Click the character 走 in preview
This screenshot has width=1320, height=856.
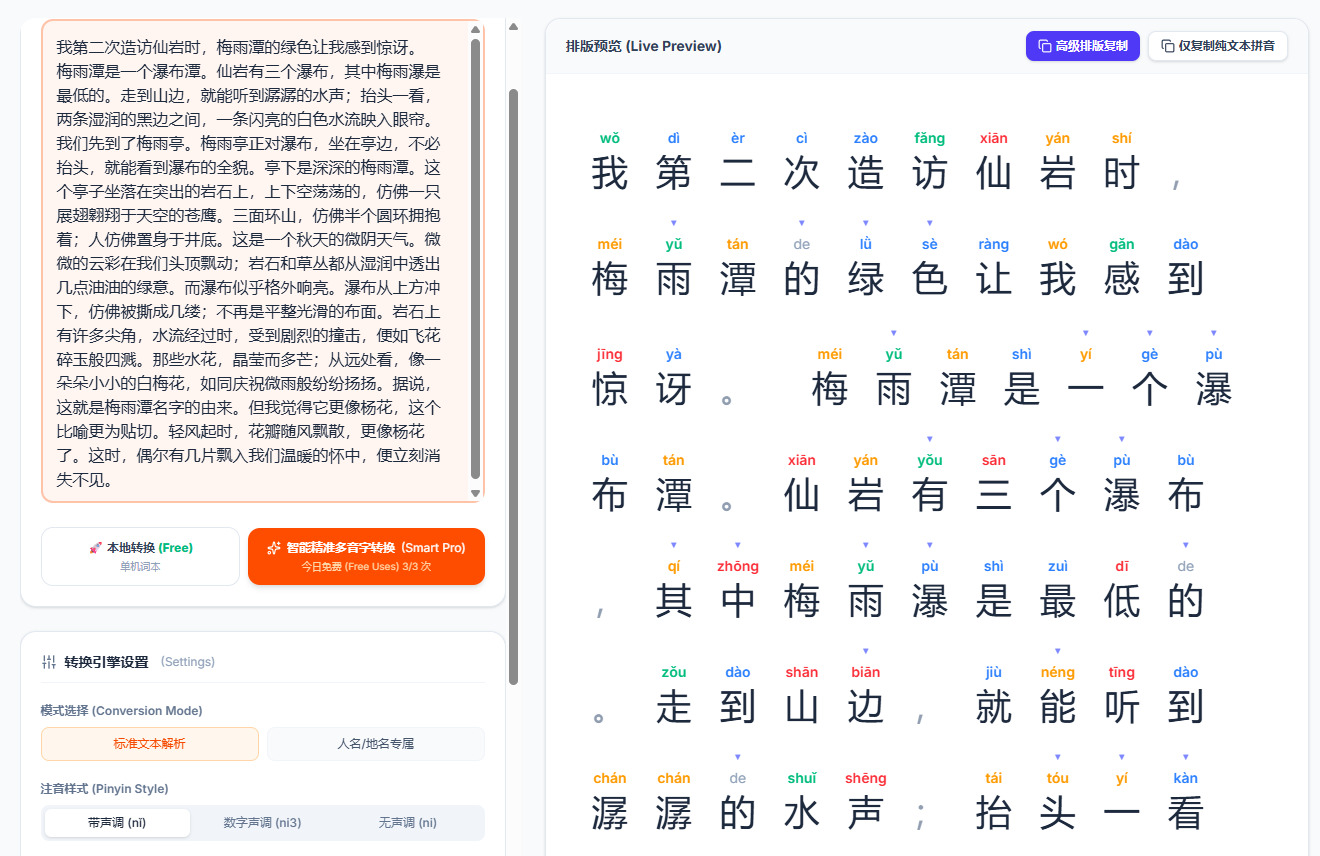pyautogui.click(x=674, y=707)
